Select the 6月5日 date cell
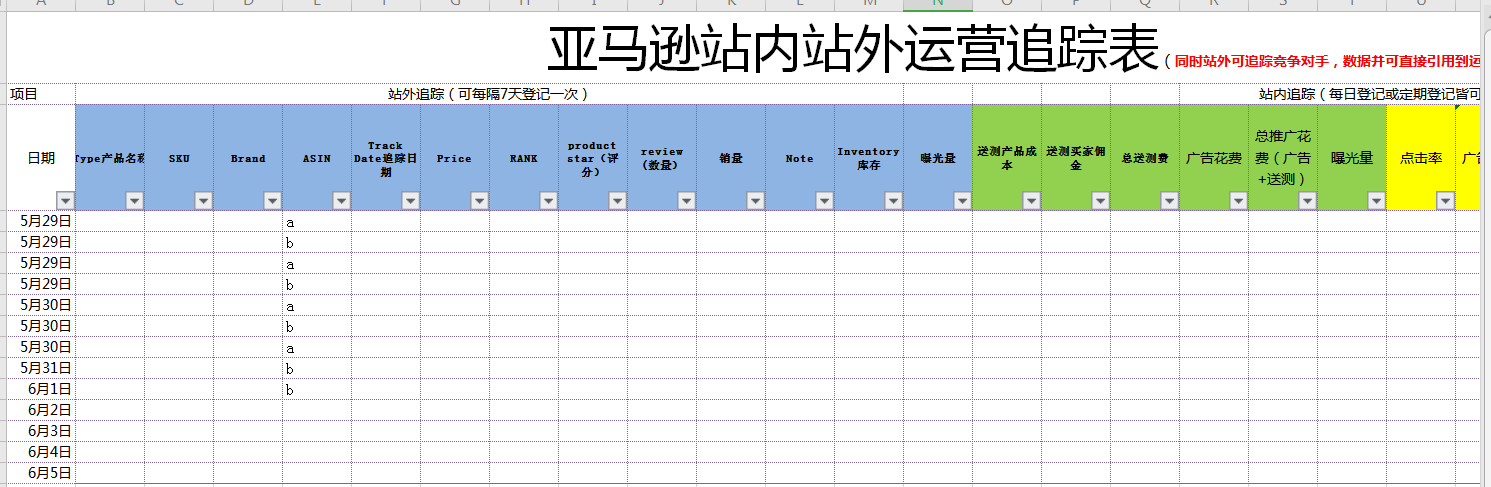The image size is (1491, 487). click(x=40, y=473)
